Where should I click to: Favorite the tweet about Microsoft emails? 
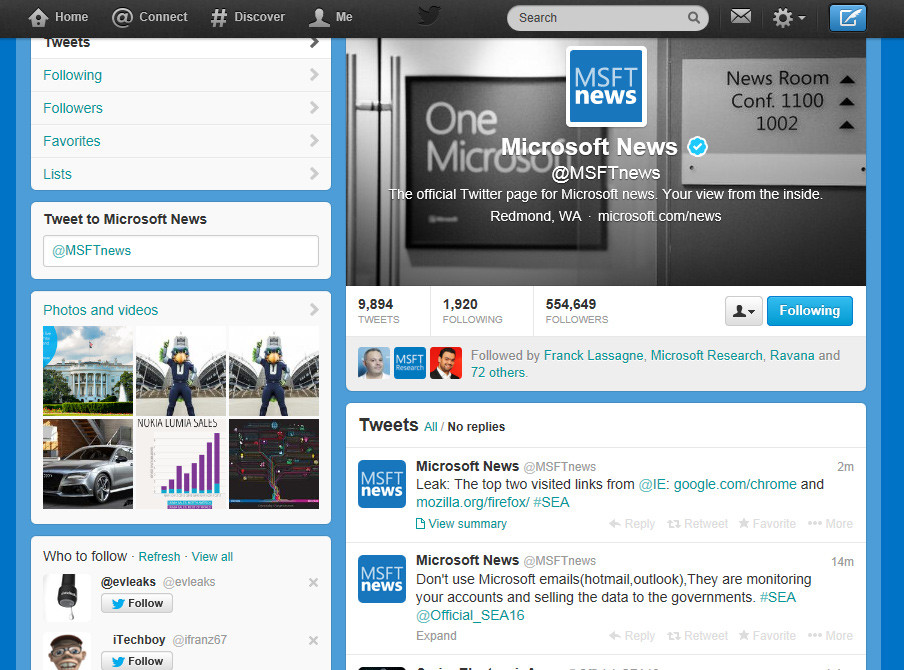tap(766, 635)
